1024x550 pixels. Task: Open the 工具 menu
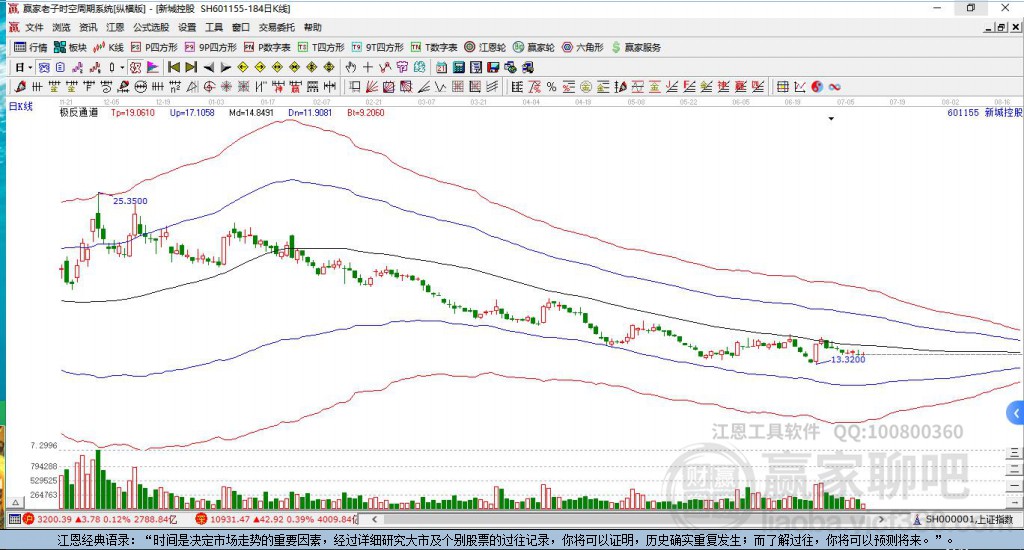[x=214, y=27]
